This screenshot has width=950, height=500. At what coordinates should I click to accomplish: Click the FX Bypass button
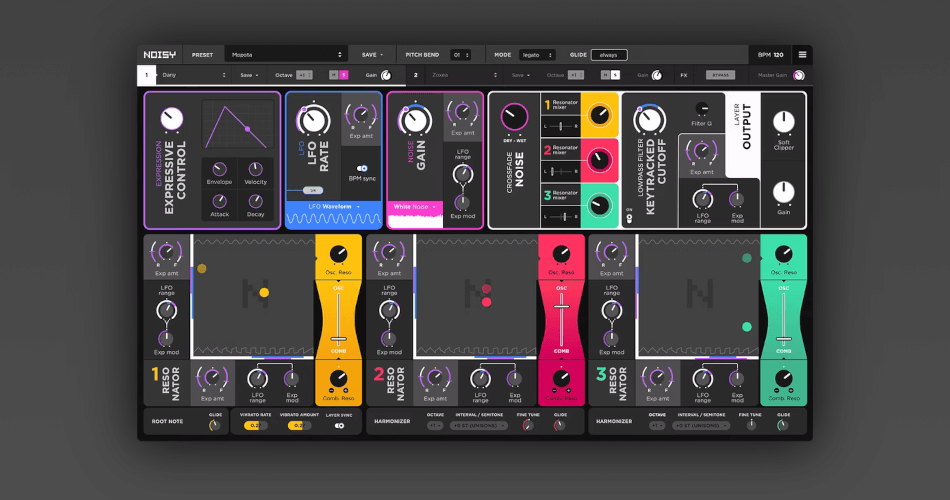click(719, 75)
